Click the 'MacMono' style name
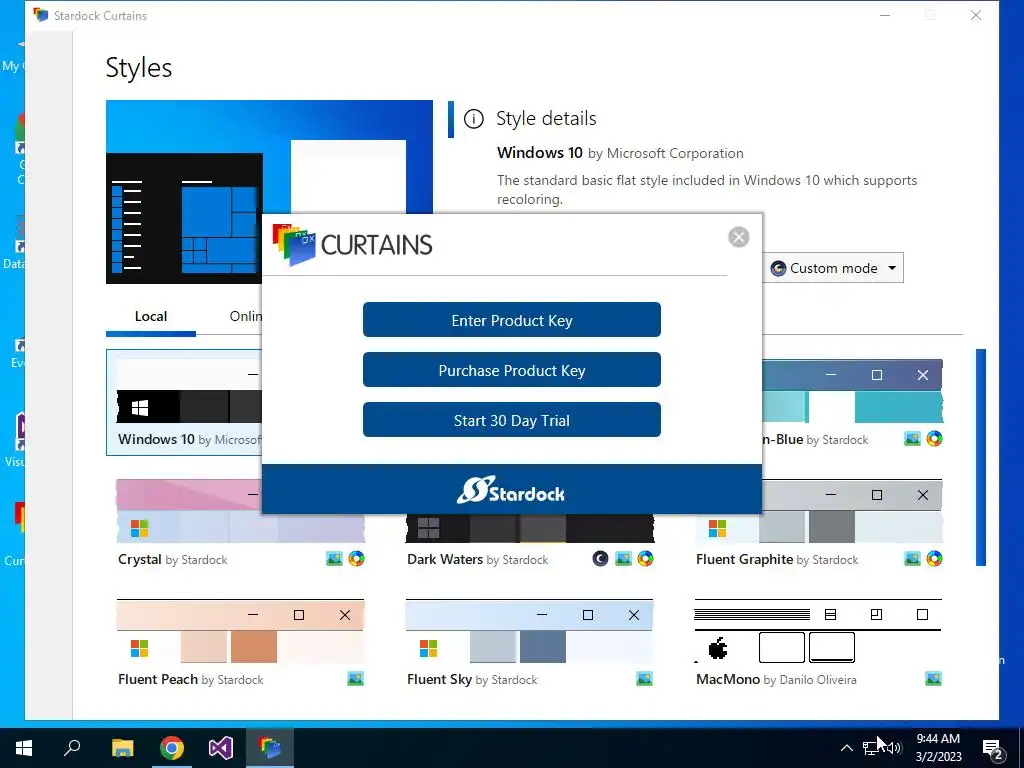 [x=728, y=680]
